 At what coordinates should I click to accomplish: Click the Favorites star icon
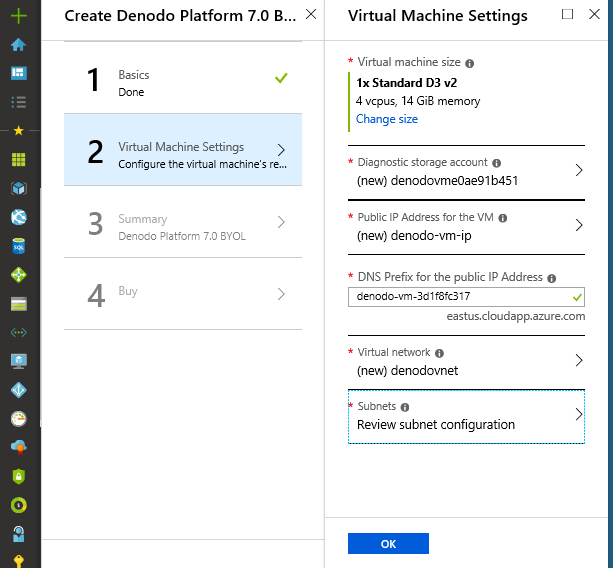click(18, 131)
